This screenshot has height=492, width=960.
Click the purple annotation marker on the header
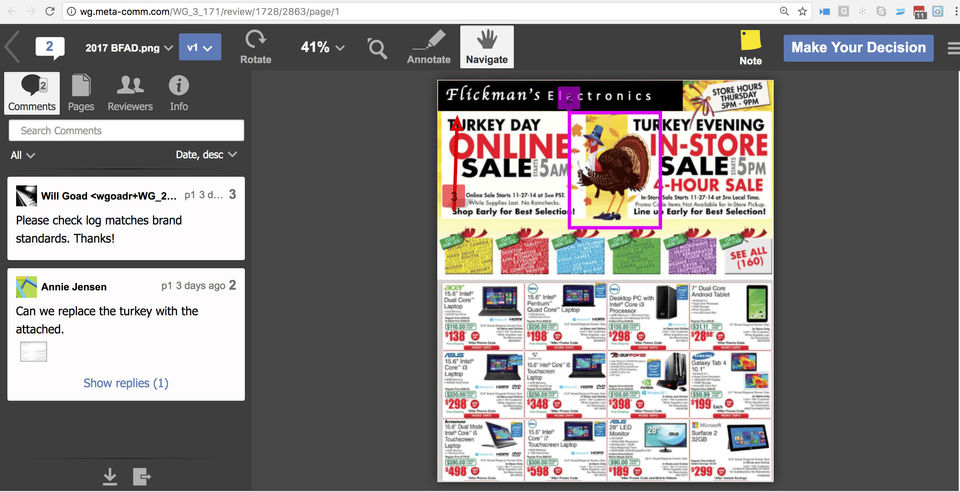569,98
